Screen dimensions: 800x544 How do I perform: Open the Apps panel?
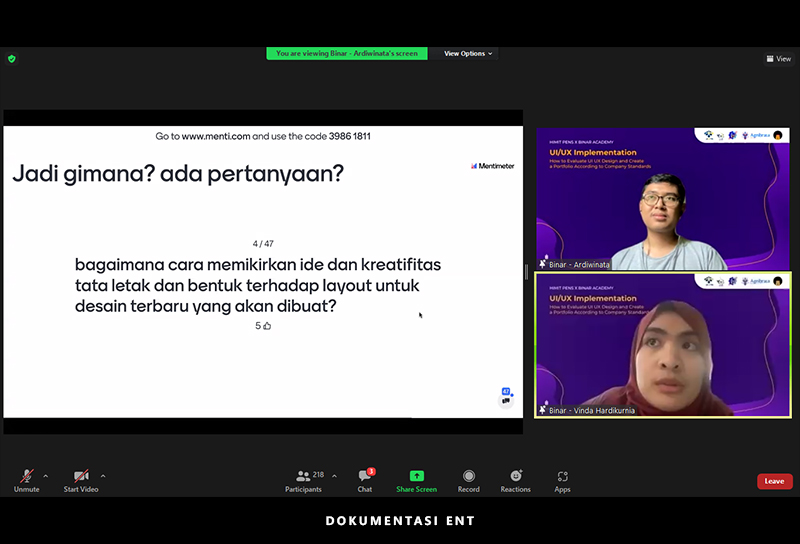tap(562, 480)
